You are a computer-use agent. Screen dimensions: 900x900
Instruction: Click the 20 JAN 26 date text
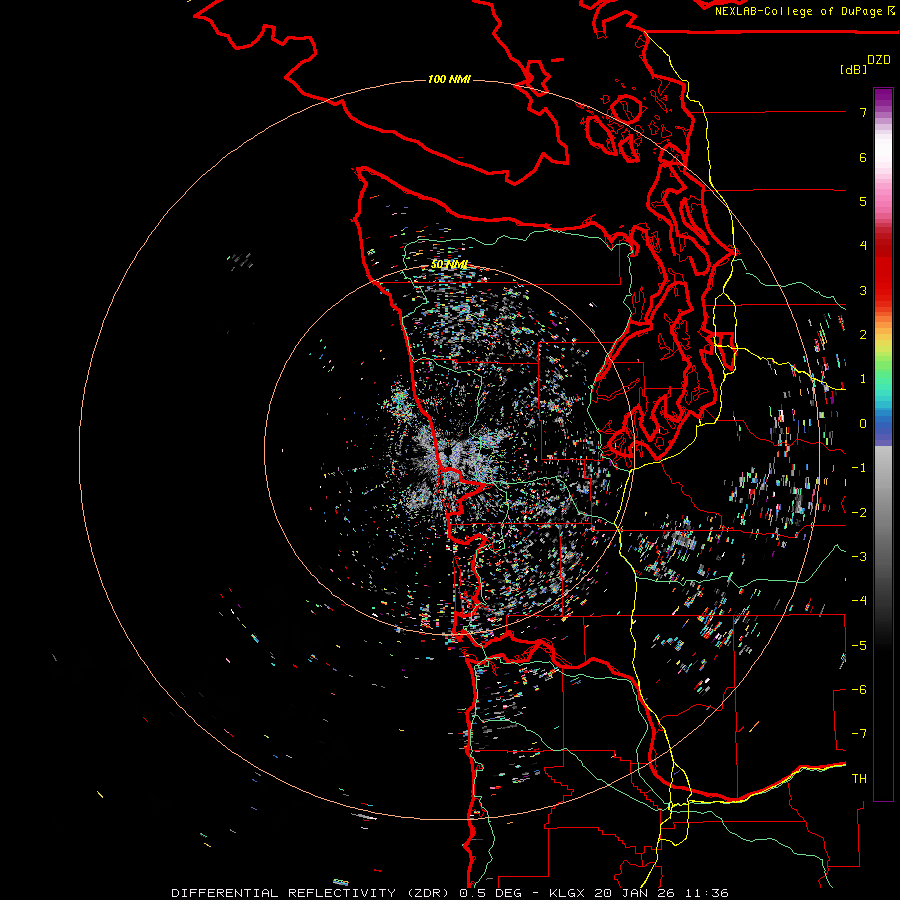634,893
